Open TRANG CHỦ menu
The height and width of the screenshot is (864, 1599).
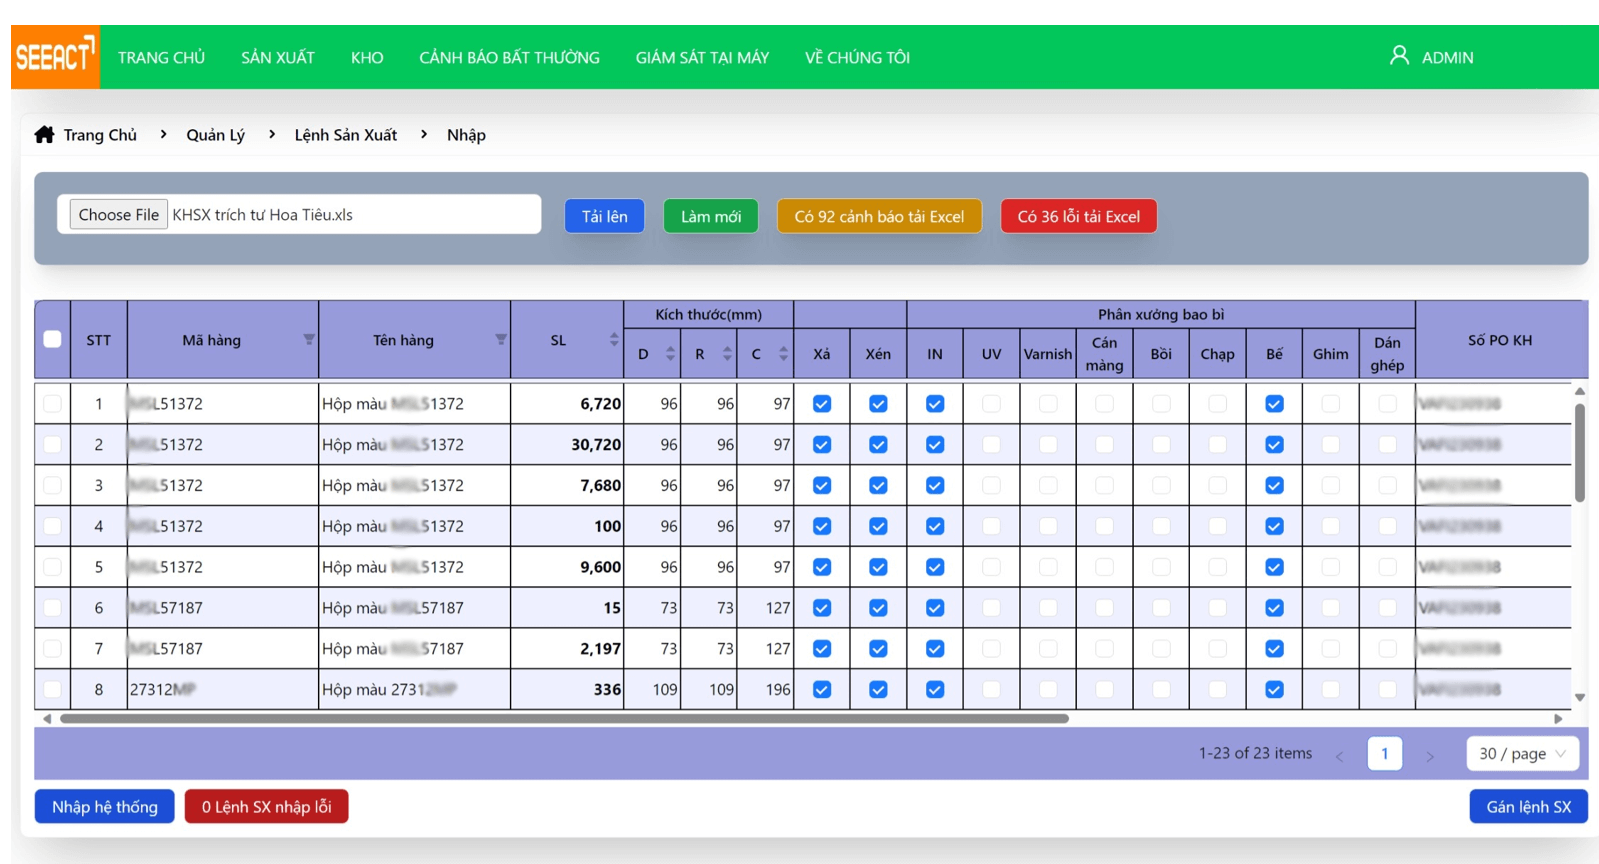[161, 57]
